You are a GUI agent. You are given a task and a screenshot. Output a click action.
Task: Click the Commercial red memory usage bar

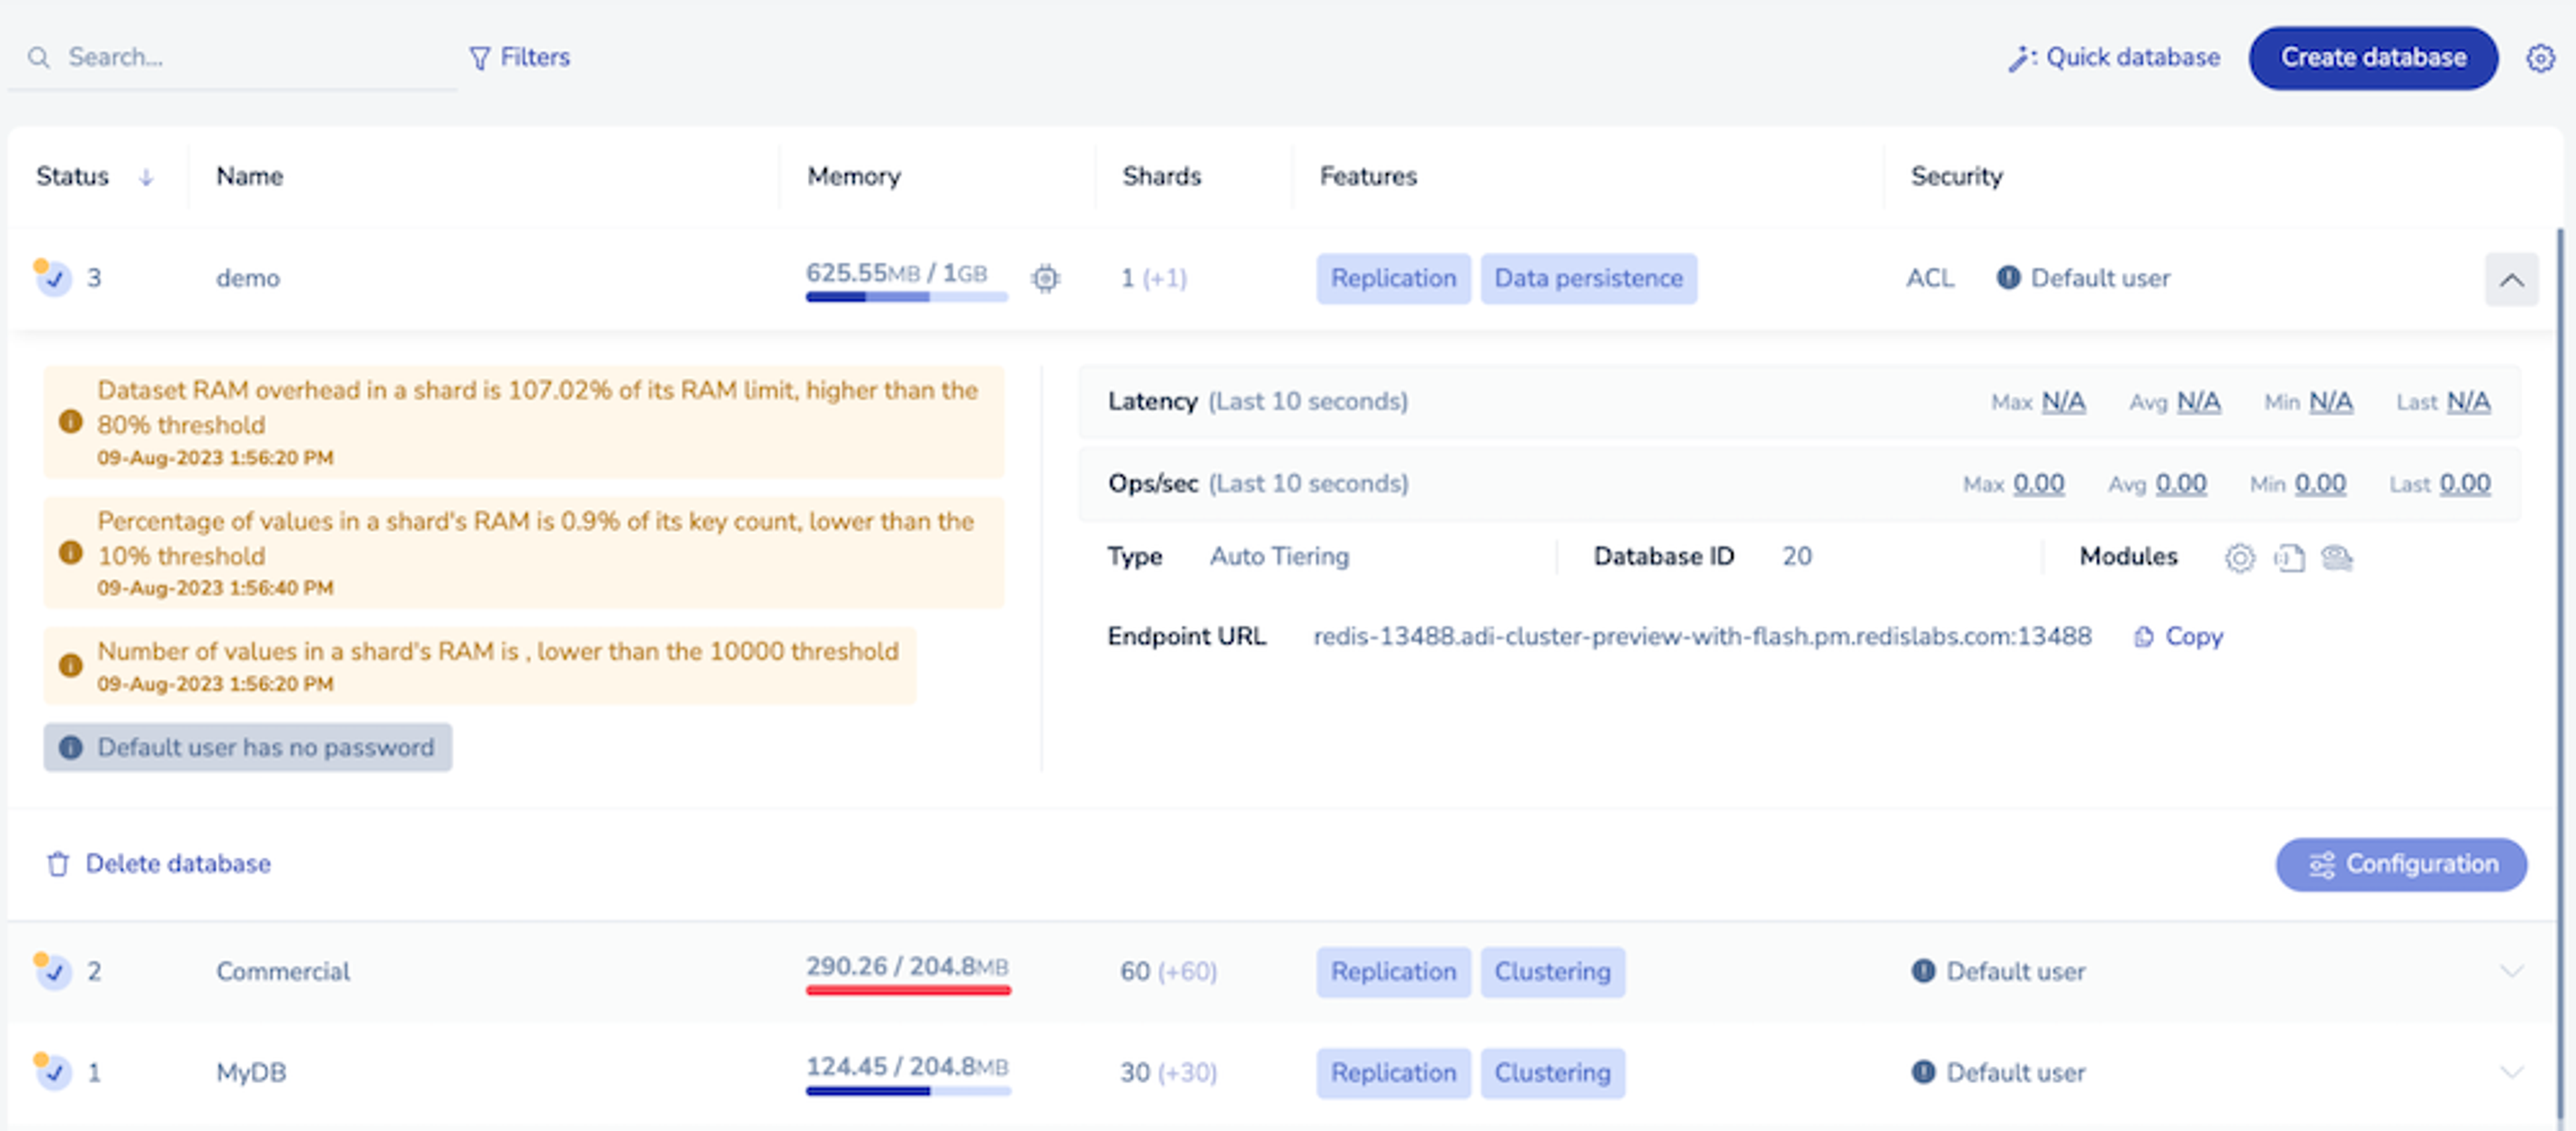coord(908,990)
